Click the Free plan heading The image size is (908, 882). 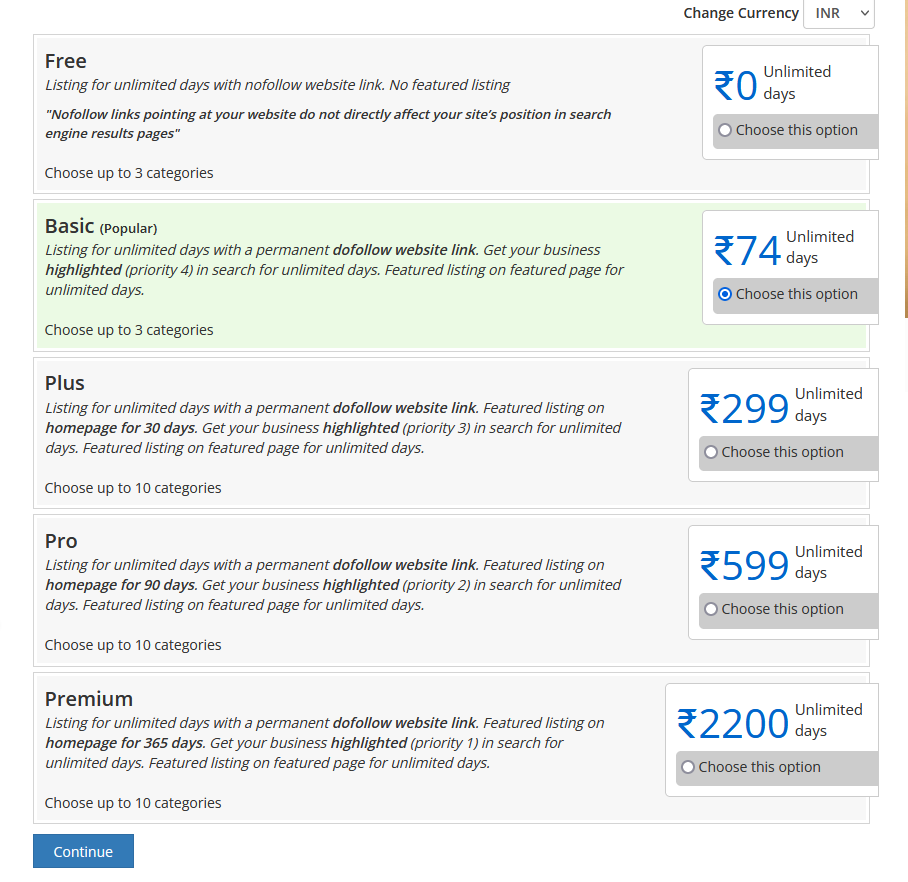click(x=65, y=61)
